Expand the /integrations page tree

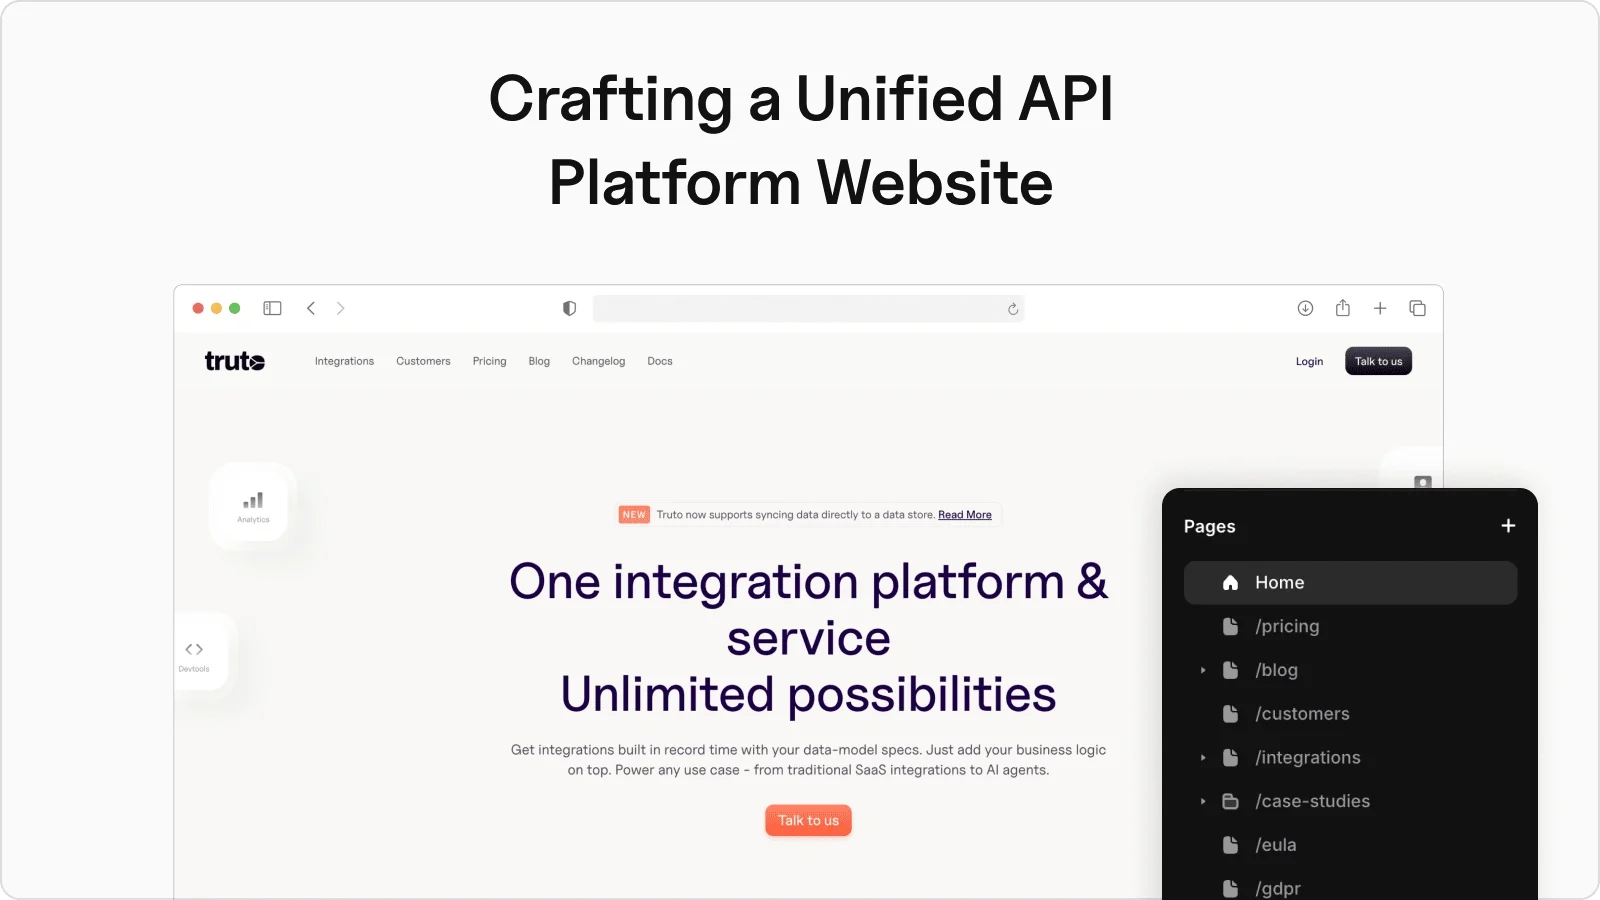(1203, 758)
